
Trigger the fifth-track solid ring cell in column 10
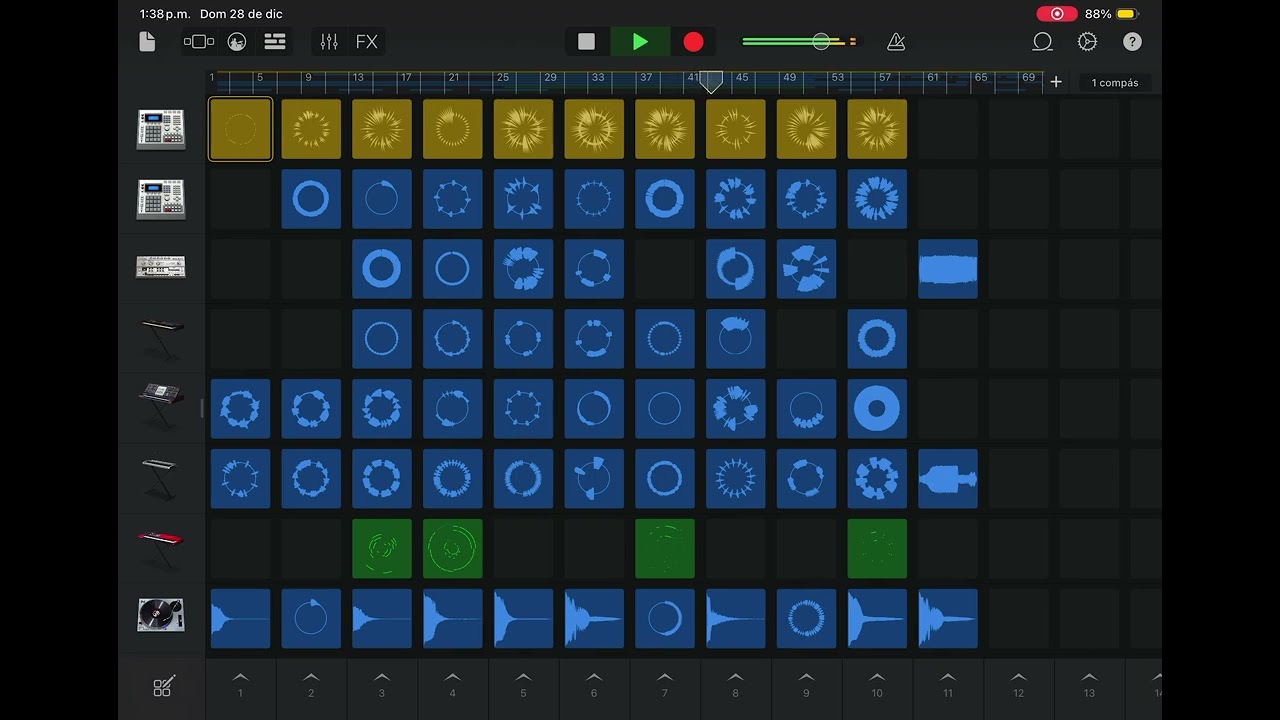tap(877, 408)
